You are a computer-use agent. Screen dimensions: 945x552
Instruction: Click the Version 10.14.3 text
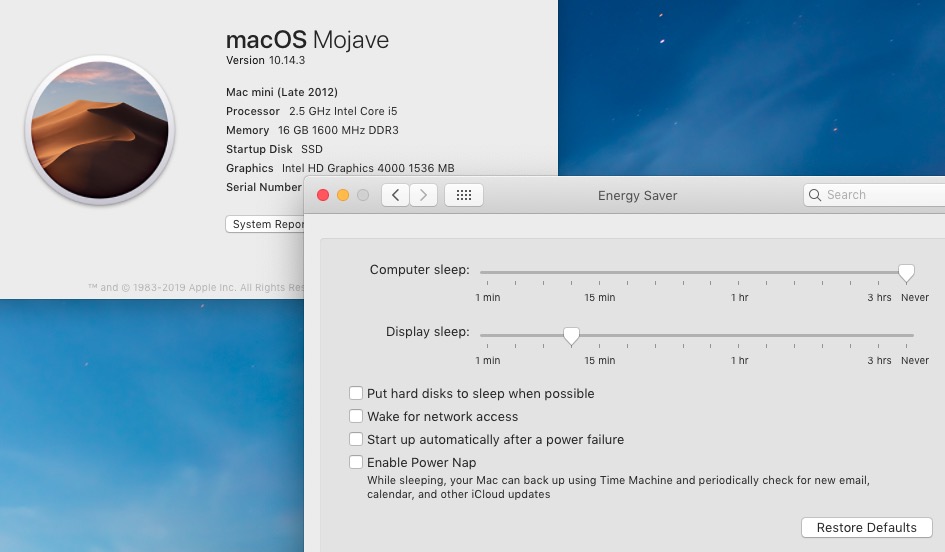265,60
